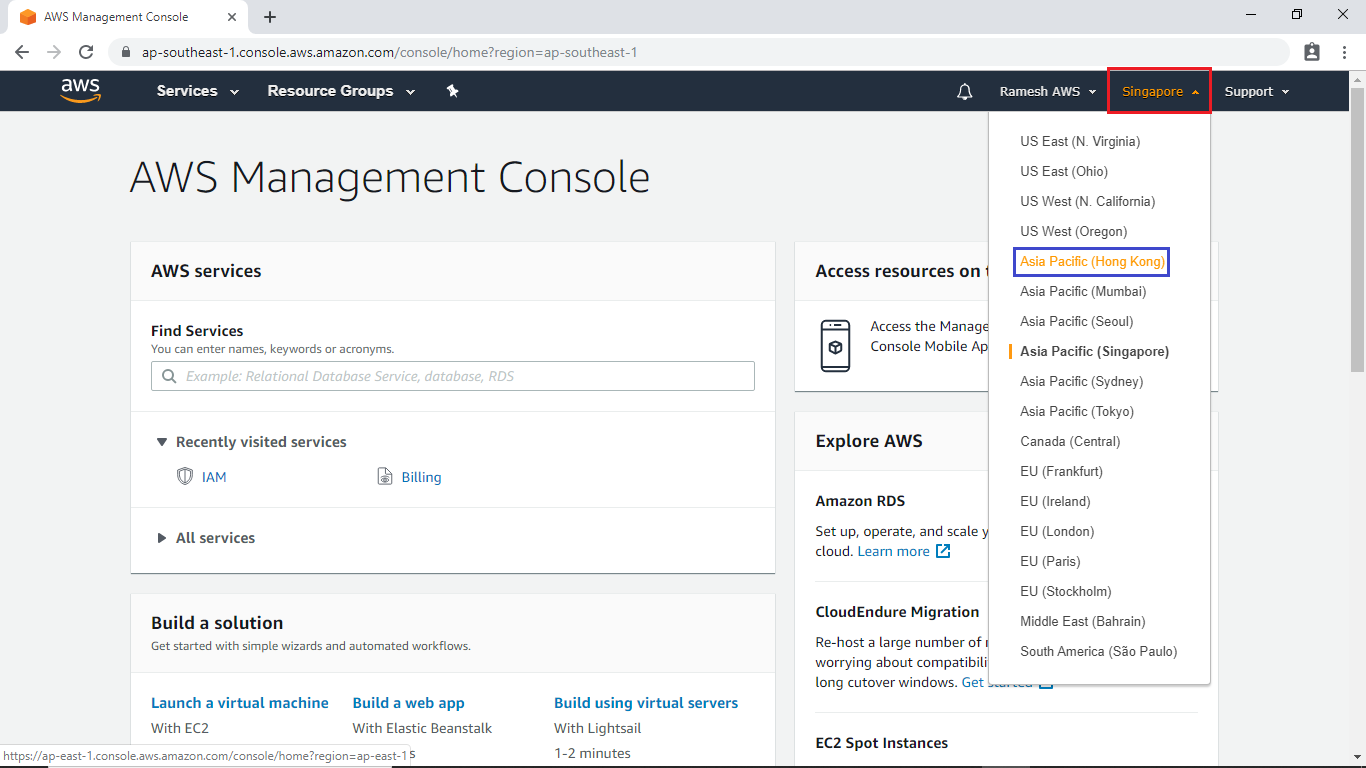Screen dimensions: 1366x768
Task: Click Build using virtual servers link
Action: [646, 703]
